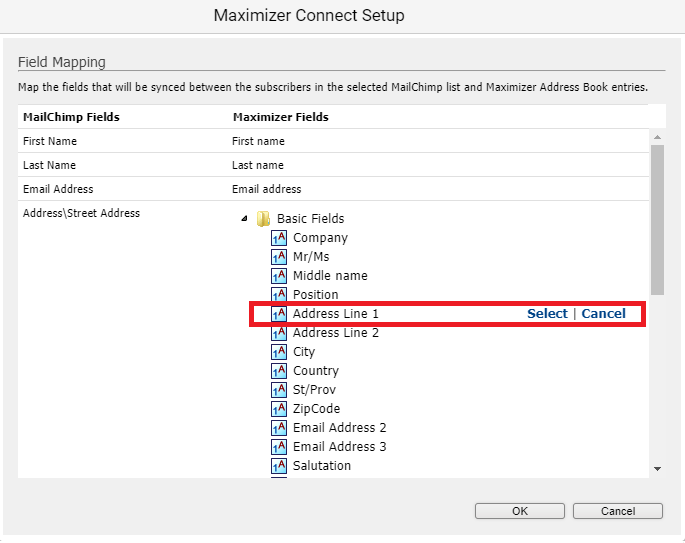Click the Email Address MailChimp cell

tap(58, 189)
